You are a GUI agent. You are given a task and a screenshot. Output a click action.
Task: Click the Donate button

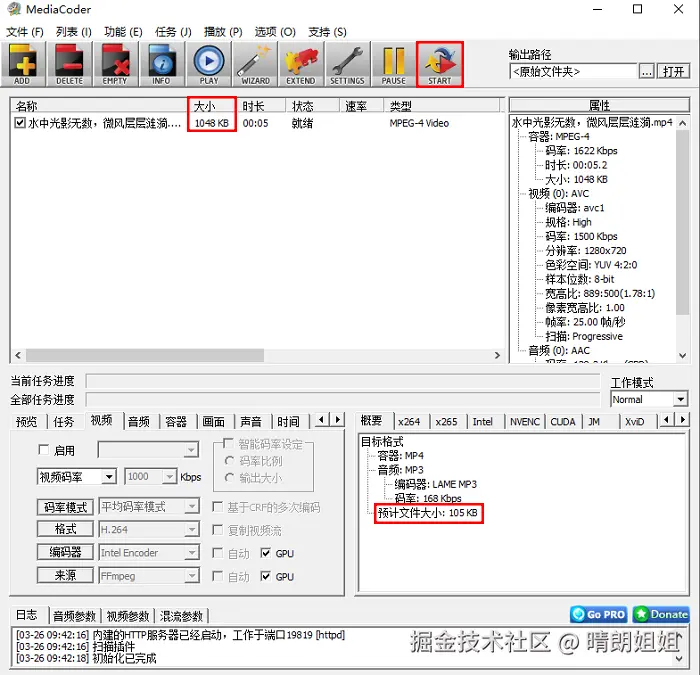pyautogui.click(x=661, y=614)
